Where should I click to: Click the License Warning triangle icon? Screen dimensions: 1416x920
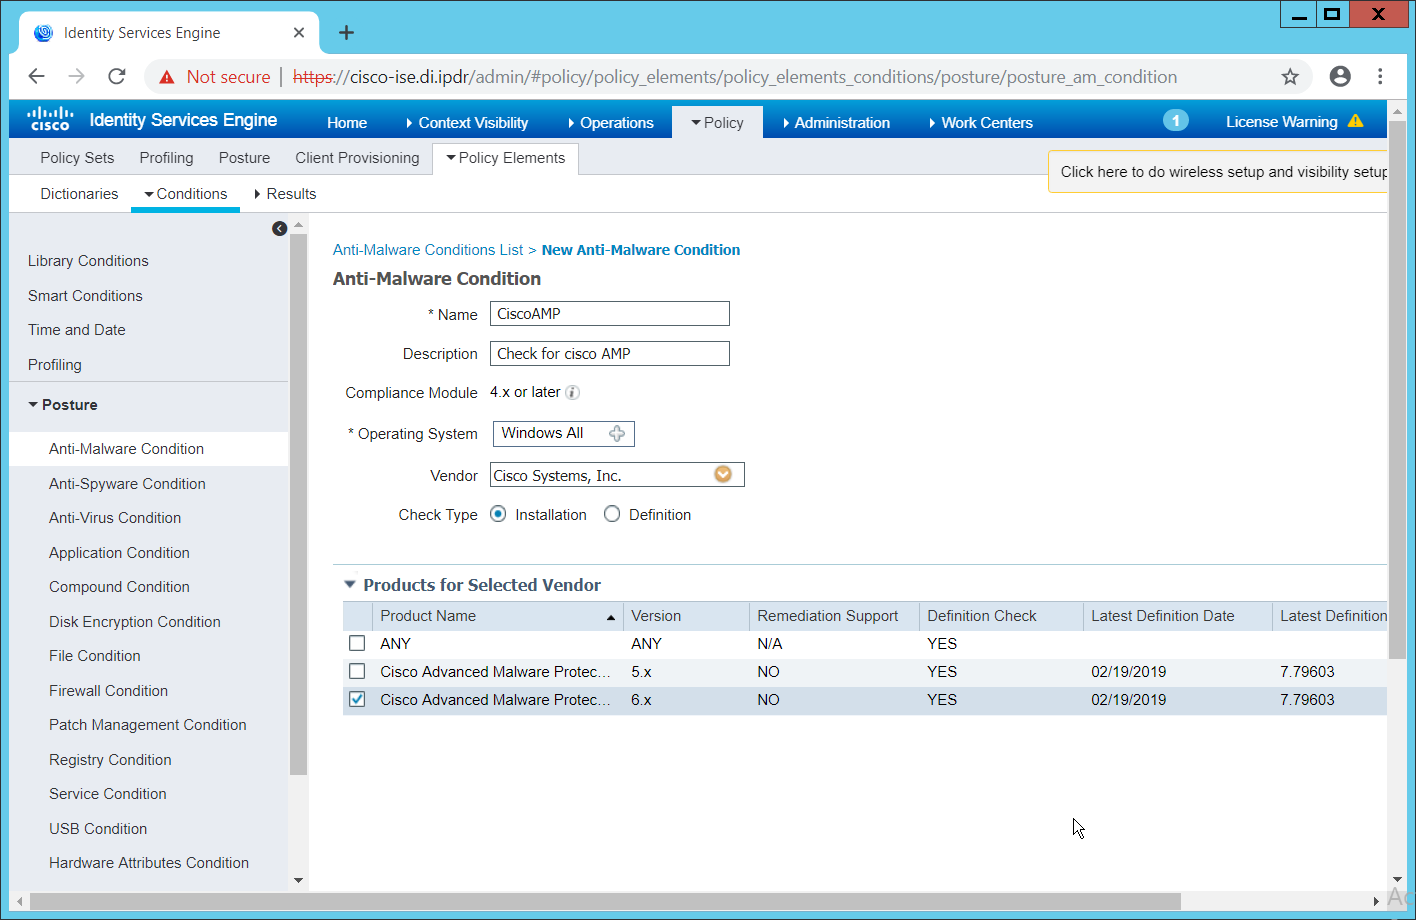tap(1356, 121)
